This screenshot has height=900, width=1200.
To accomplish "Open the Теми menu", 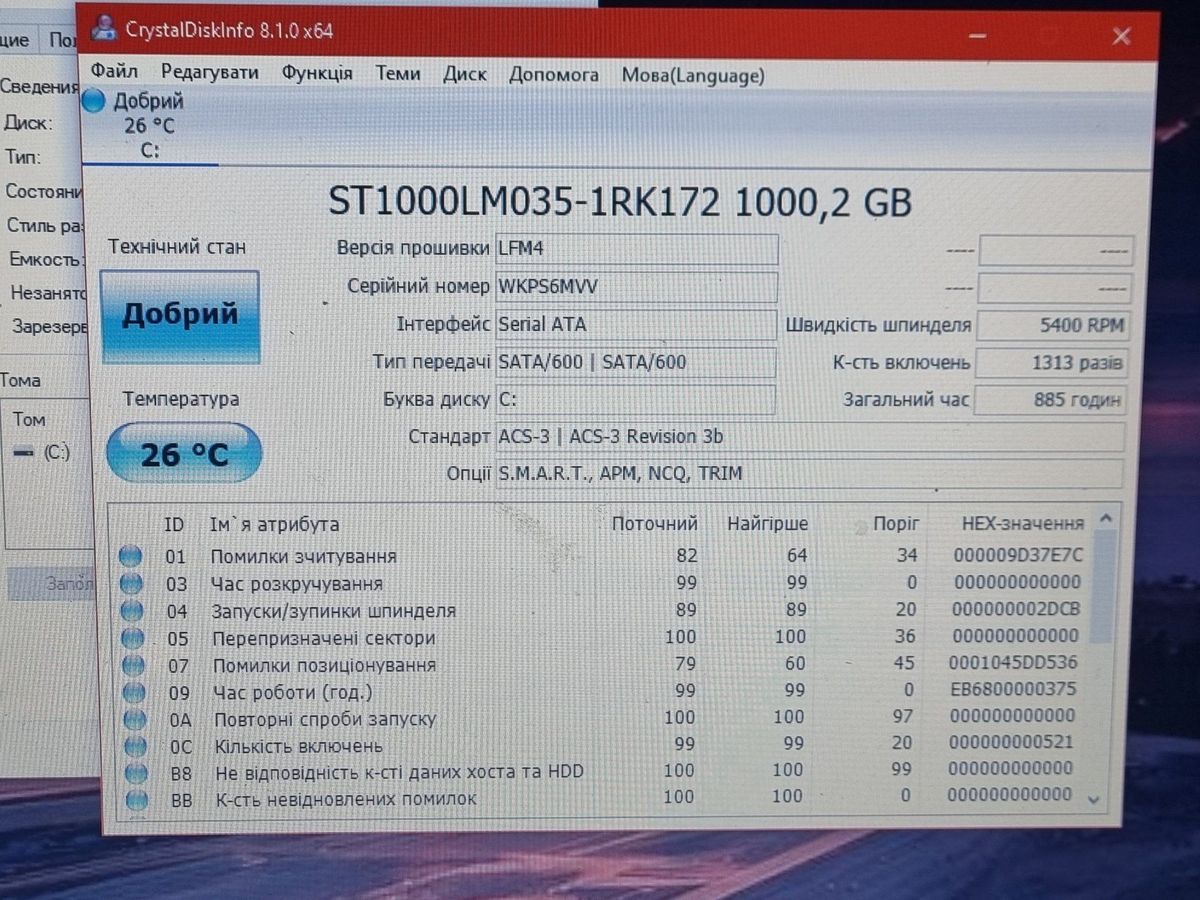I will tap(398, 74).
